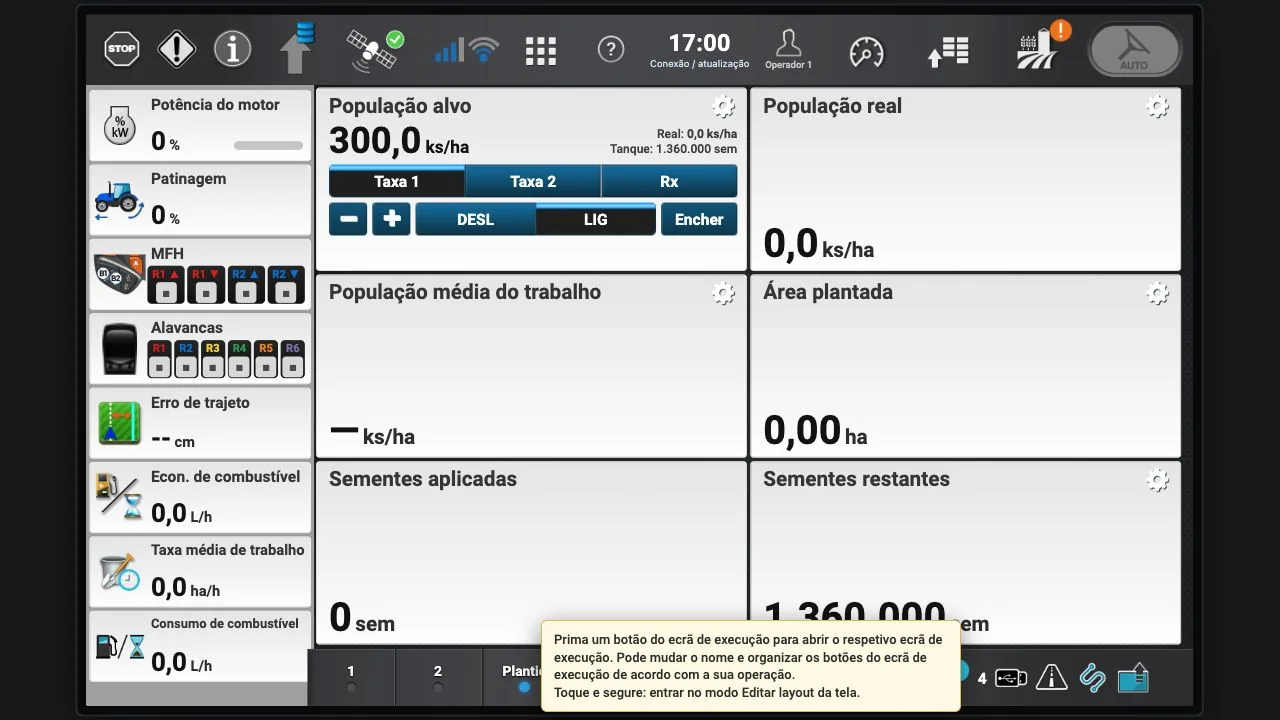The height and width of the screenshot is (720, 1280).
Task: Increase target population with plus button
Action: pos(391,219)
